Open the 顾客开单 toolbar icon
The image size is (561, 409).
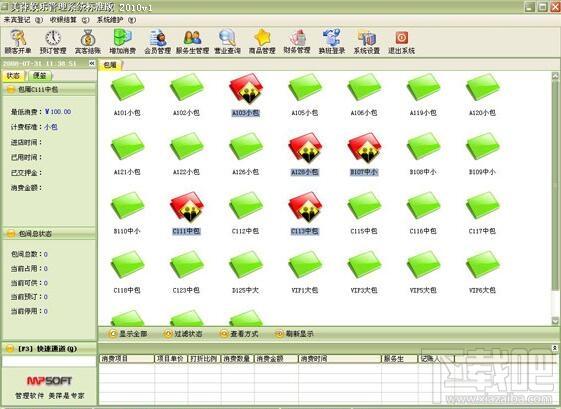(x=18, y=42)
